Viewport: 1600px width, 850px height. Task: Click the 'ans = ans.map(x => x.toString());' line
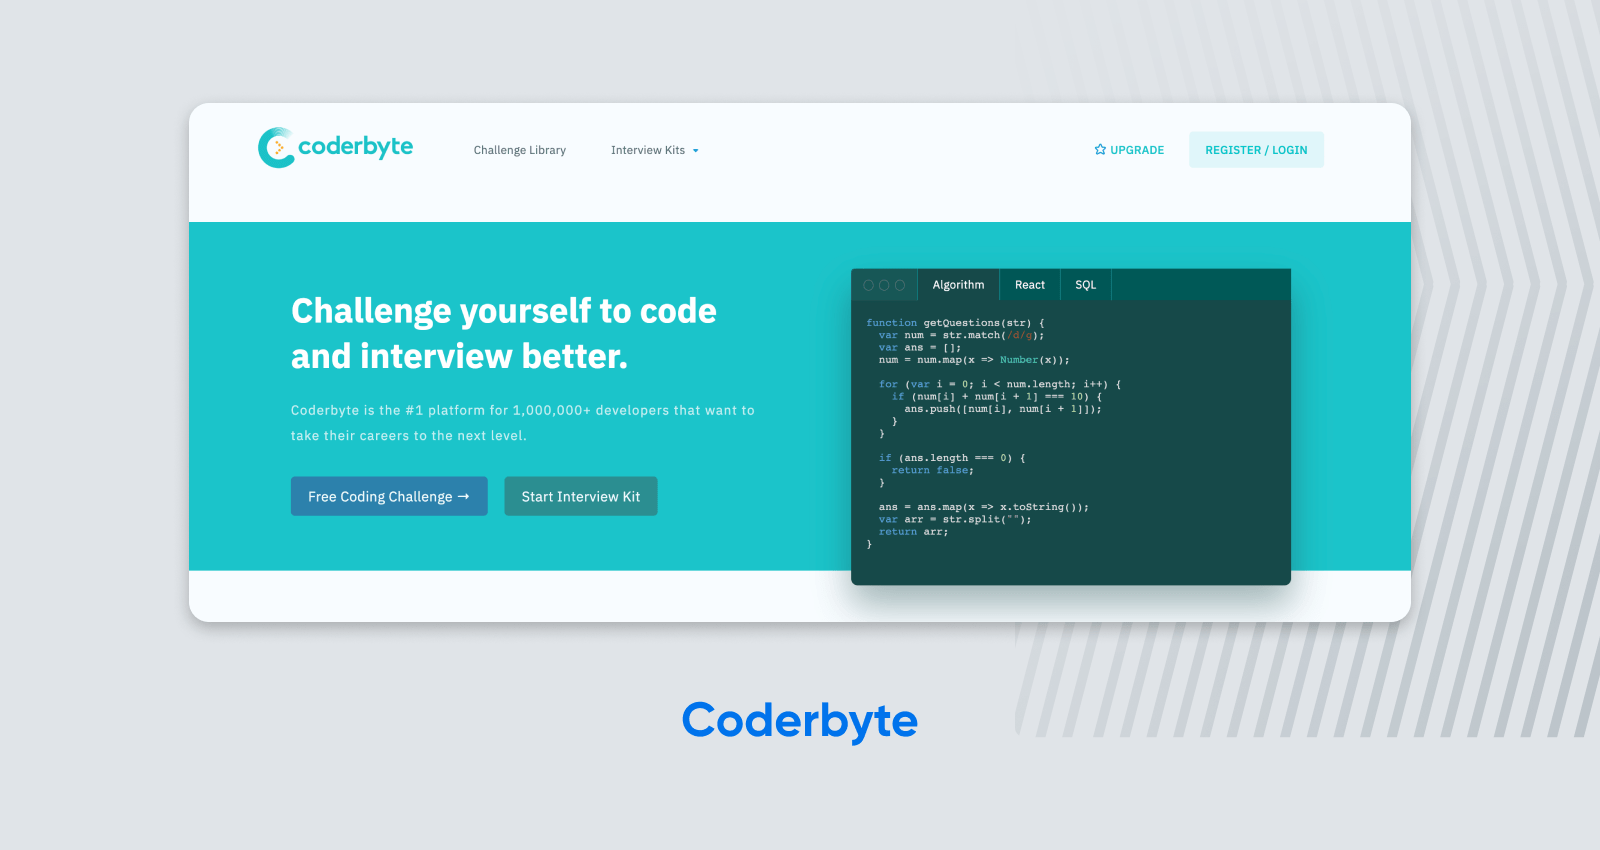pos(984,507)
